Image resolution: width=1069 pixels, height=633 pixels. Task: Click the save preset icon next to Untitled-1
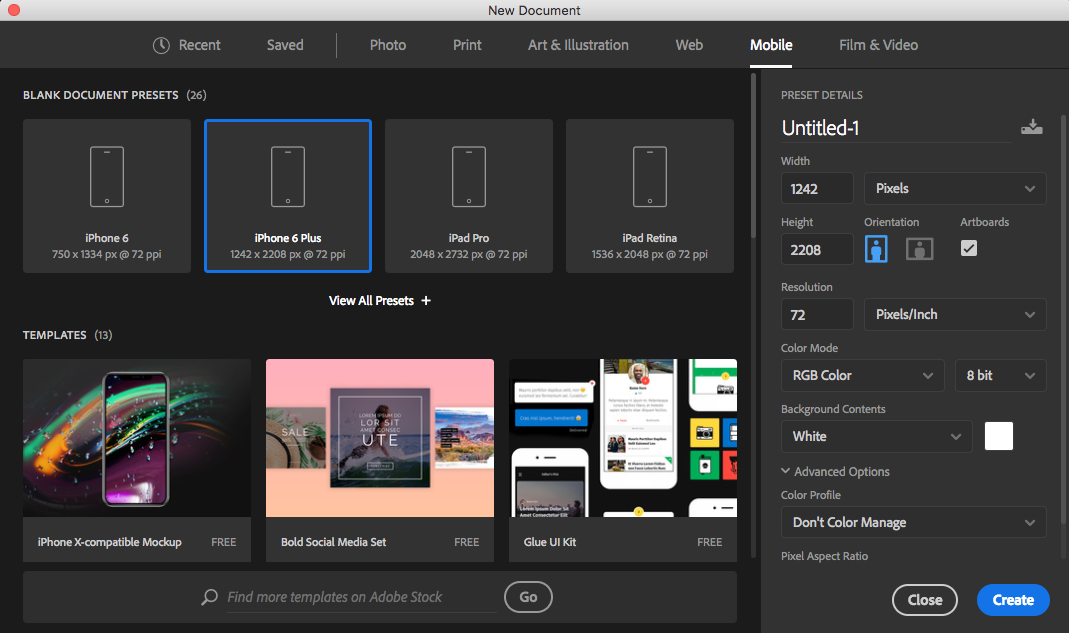click(x=1032, y=127)
